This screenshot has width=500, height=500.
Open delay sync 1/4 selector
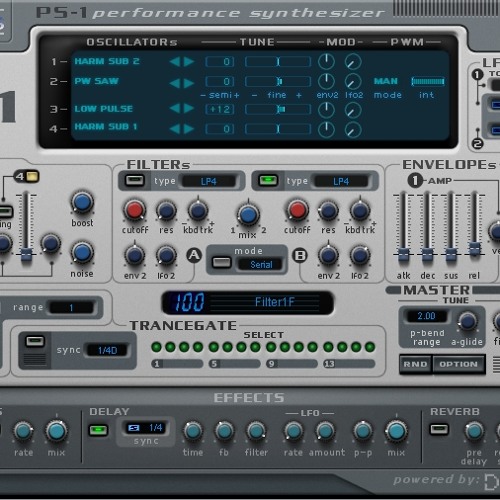coord(147,428)
